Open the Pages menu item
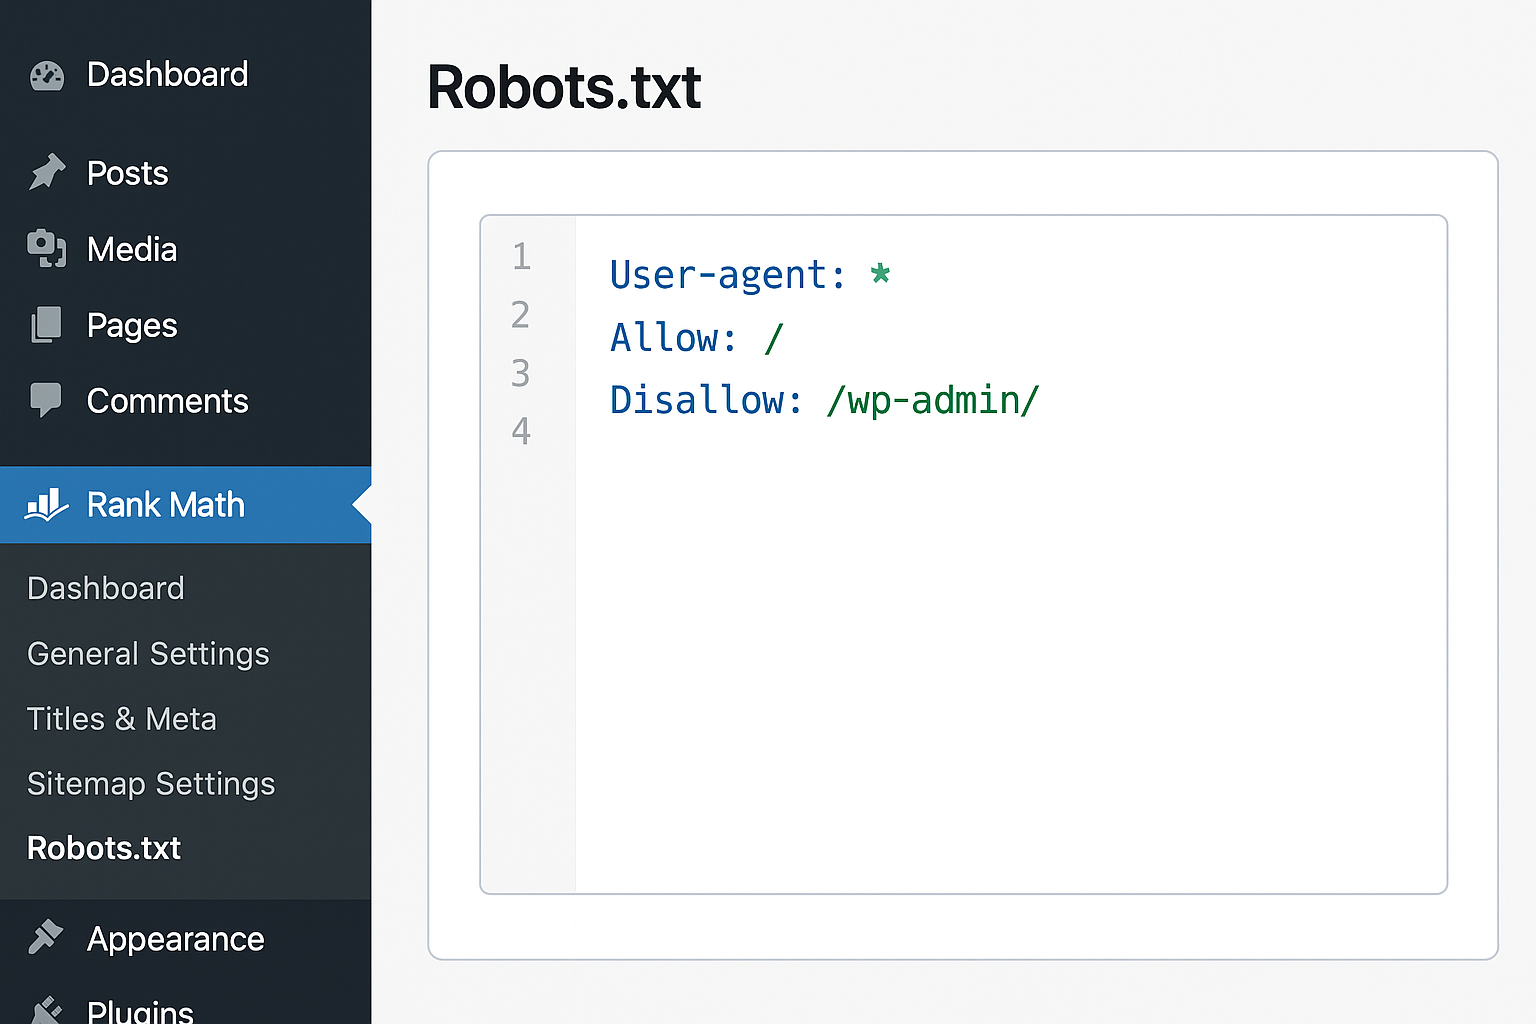 [x=132, y=325]
